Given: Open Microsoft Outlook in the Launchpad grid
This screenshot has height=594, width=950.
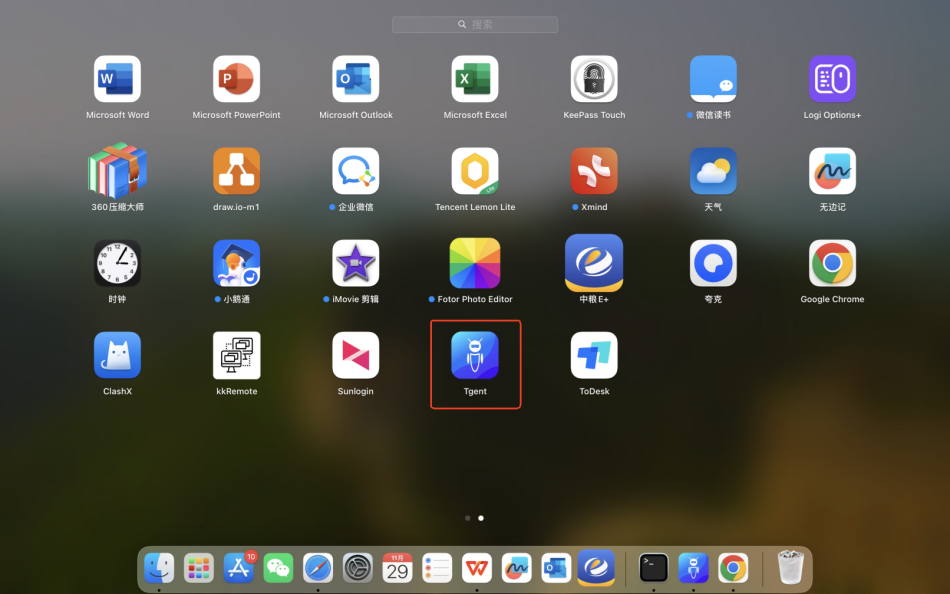Looking at the screenshot, I should pos(356,79).
